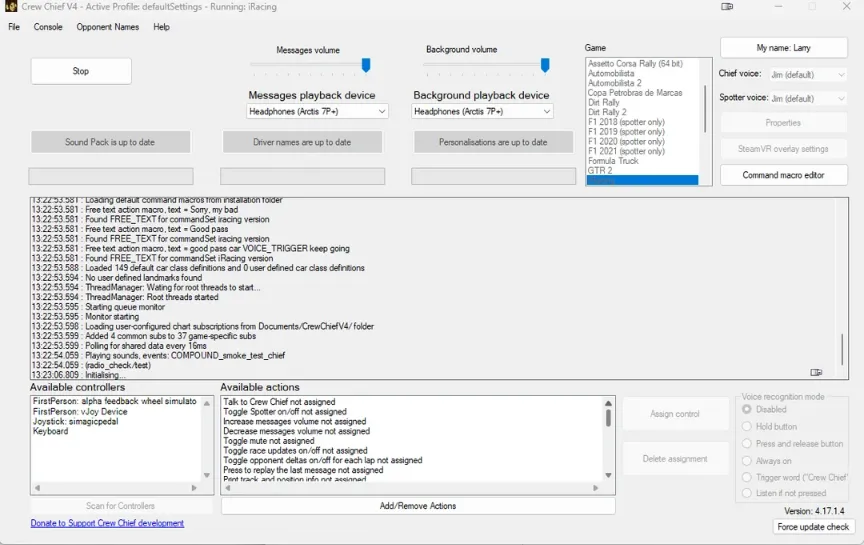
Task: Click the console log scrollbar
Action: click(842, 349)
